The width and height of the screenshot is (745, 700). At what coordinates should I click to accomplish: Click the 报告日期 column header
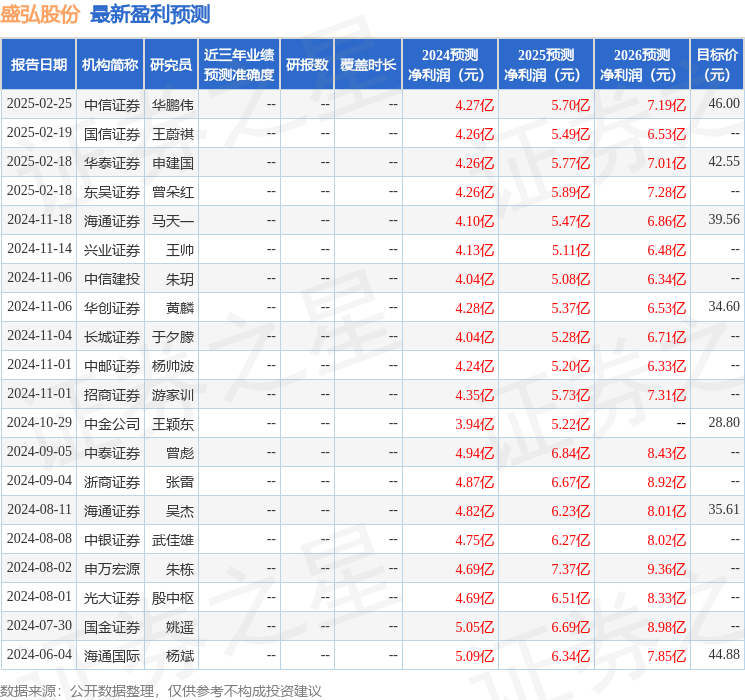tap(38, 65)
